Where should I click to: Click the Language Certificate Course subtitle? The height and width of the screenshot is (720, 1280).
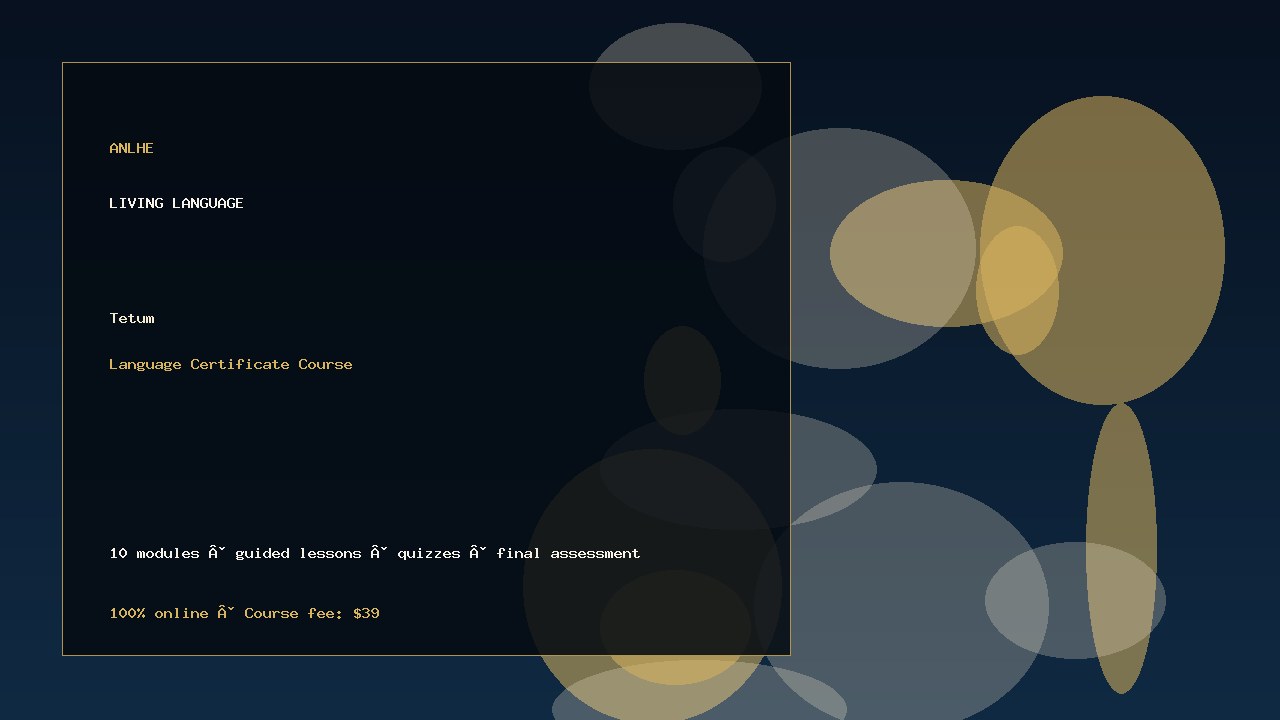click(231, 364)
